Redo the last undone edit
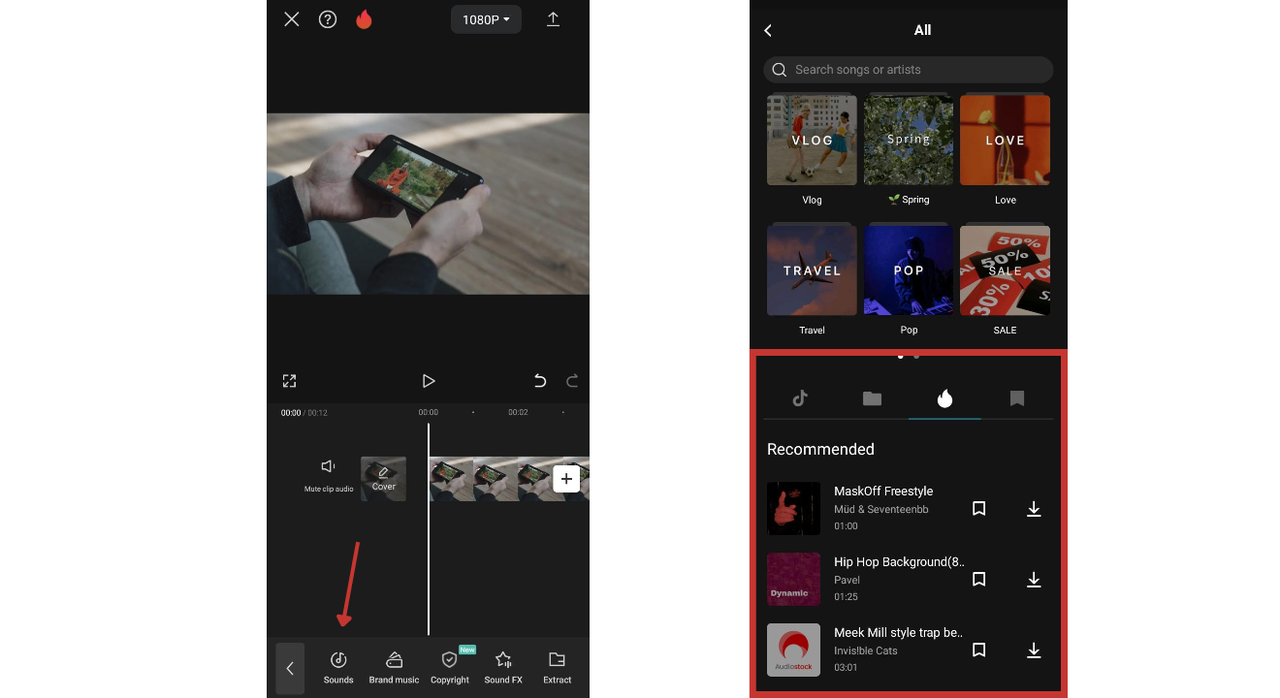This screenshot has height=698, width=1280. 573,381
